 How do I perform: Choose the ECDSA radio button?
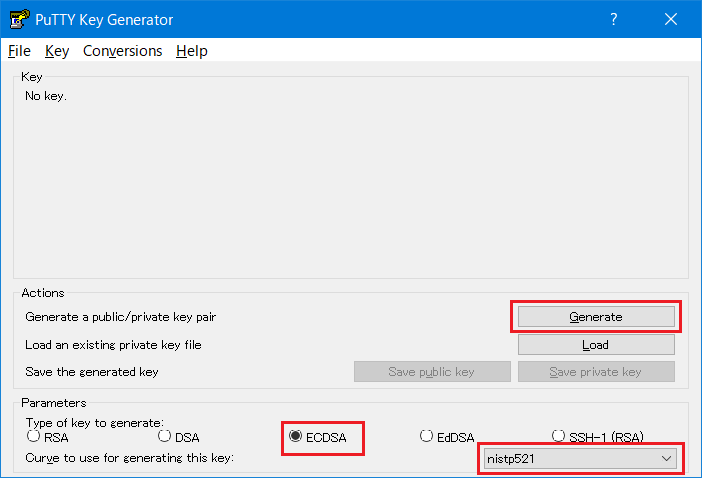click(x=296, y=436)
